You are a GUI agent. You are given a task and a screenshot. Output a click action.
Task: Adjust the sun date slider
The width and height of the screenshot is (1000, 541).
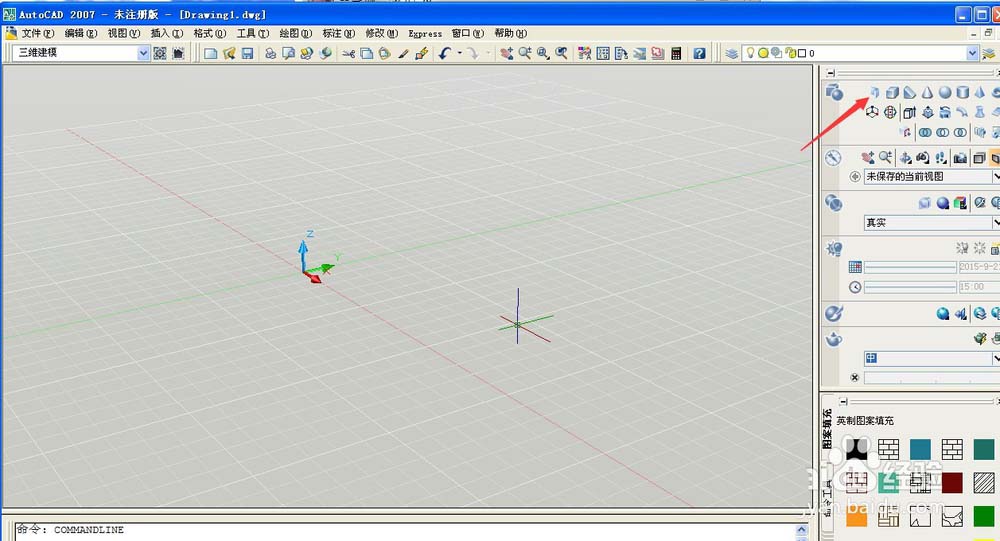pyautogui.click(x=910, y=267)
